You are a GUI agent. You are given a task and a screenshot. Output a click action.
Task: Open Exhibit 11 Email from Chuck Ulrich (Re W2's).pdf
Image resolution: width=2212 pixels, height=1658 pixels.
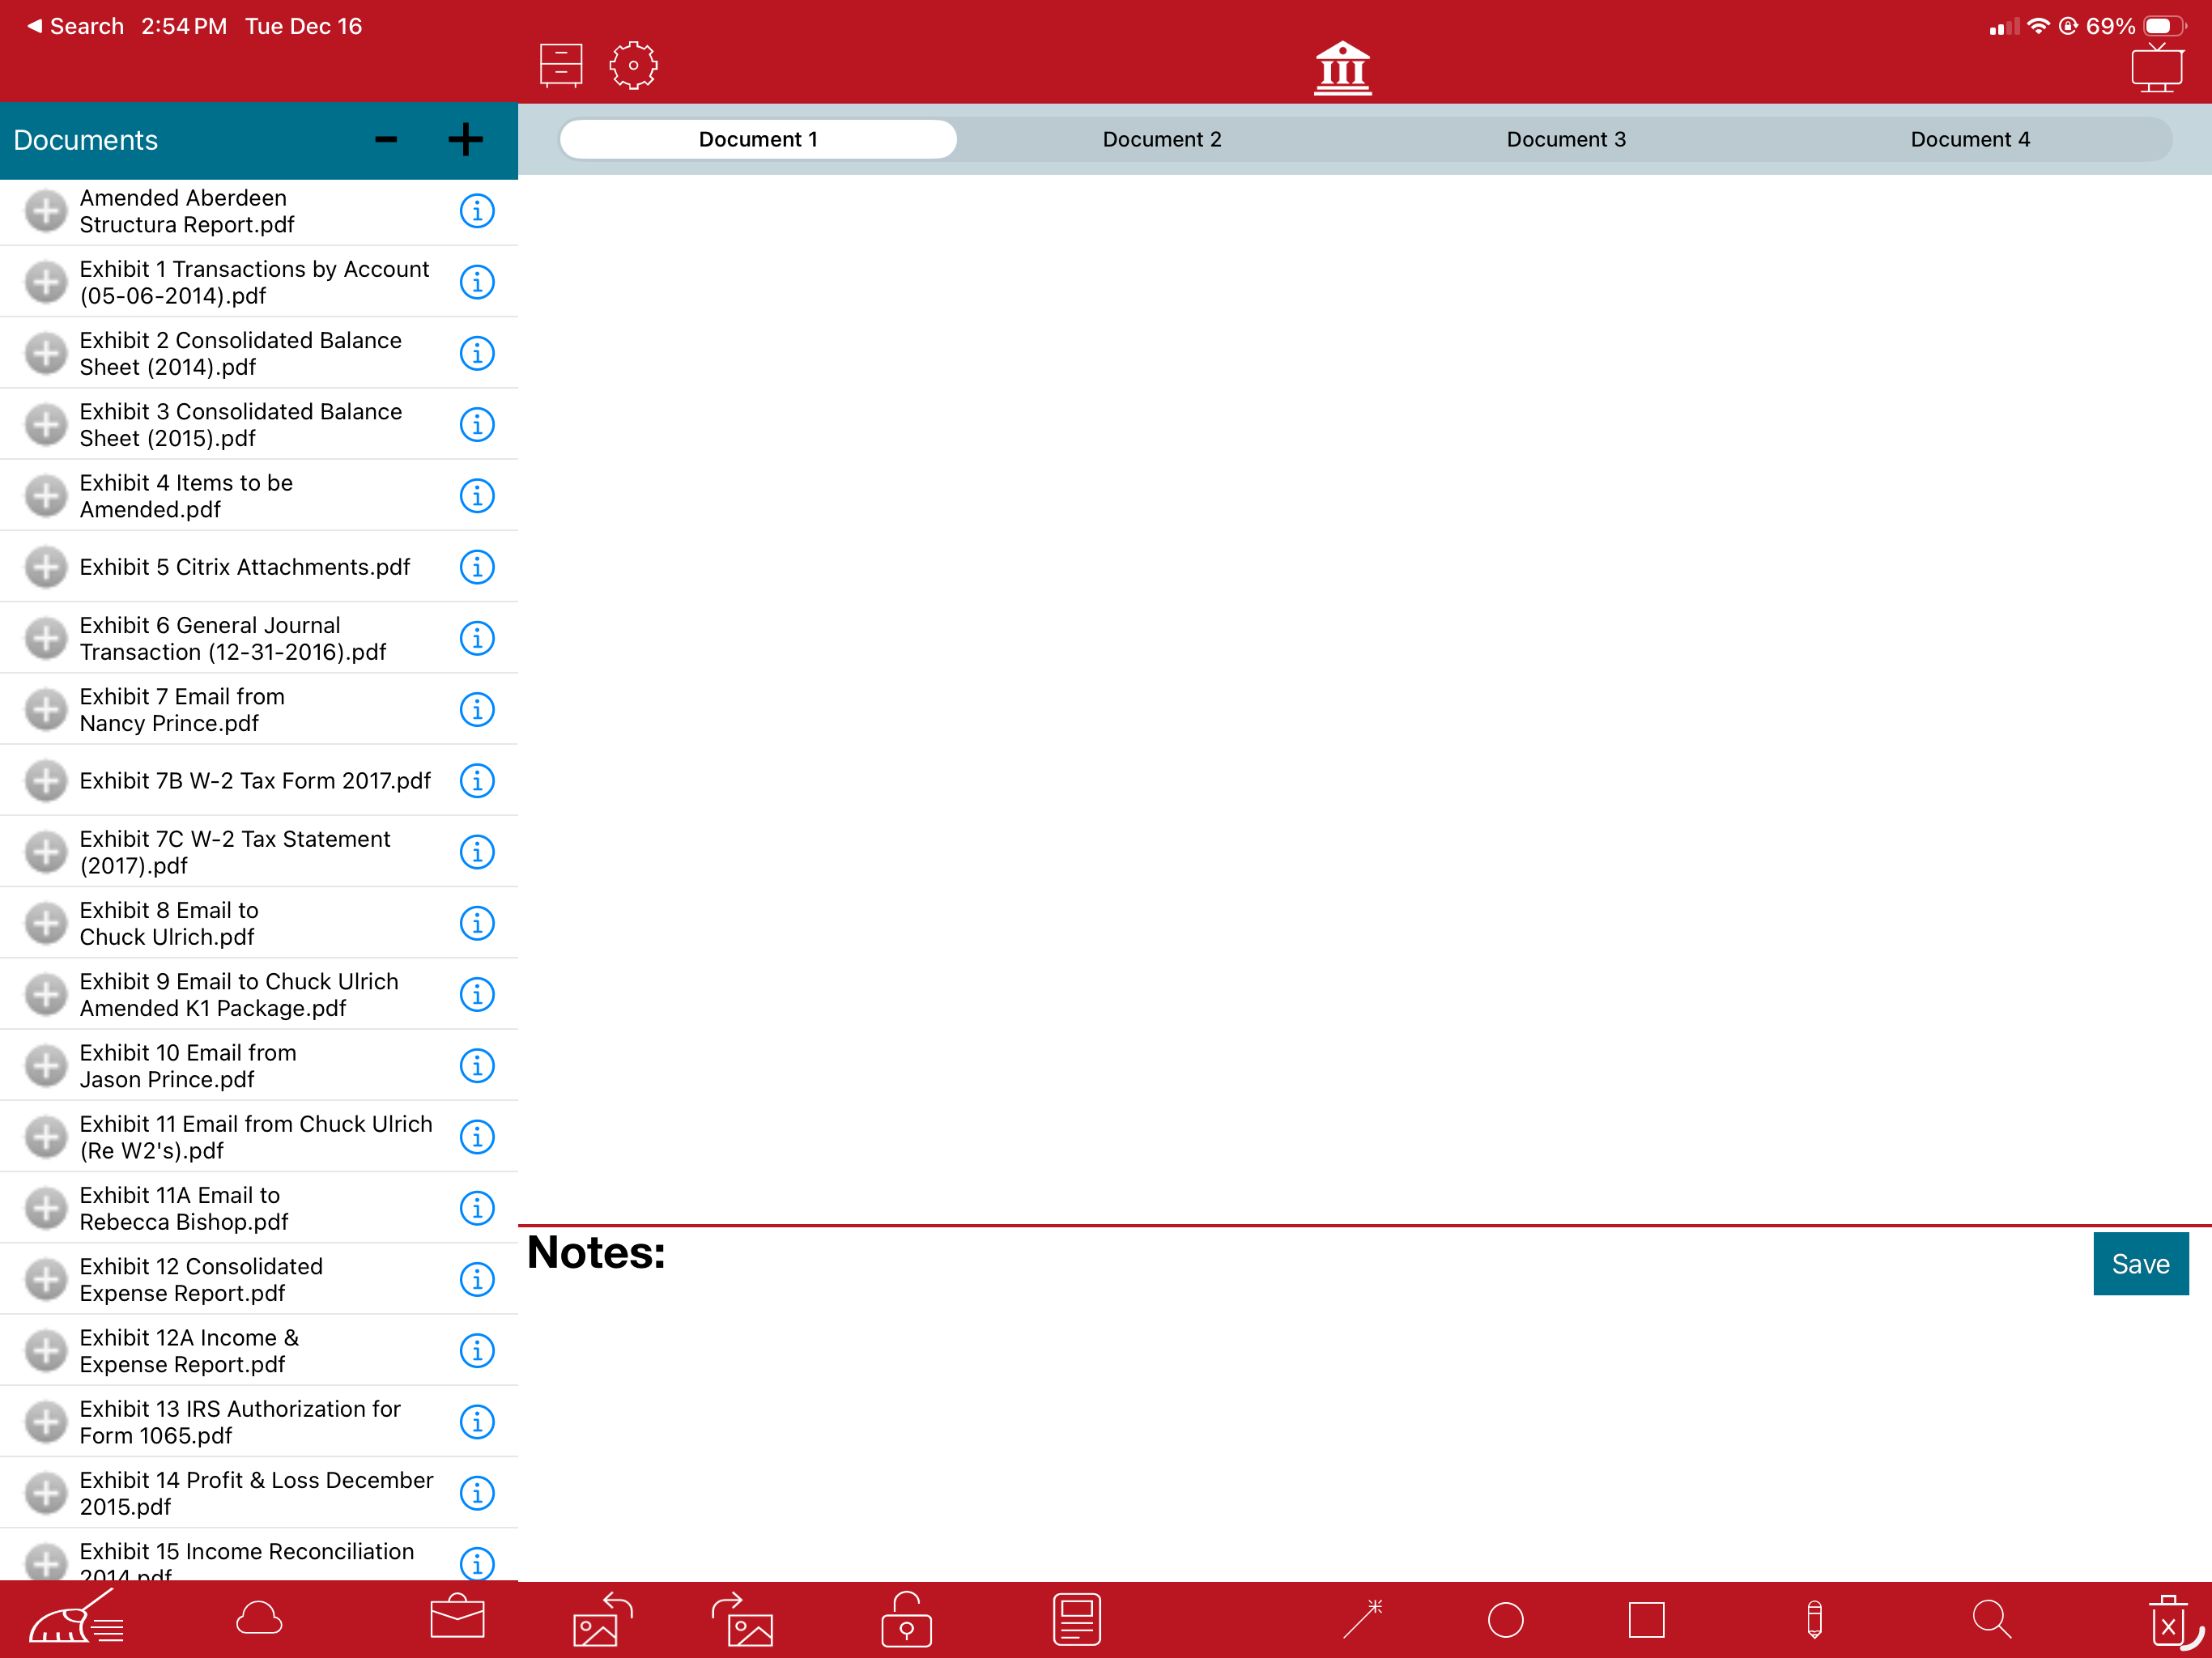click(256, 1137)
